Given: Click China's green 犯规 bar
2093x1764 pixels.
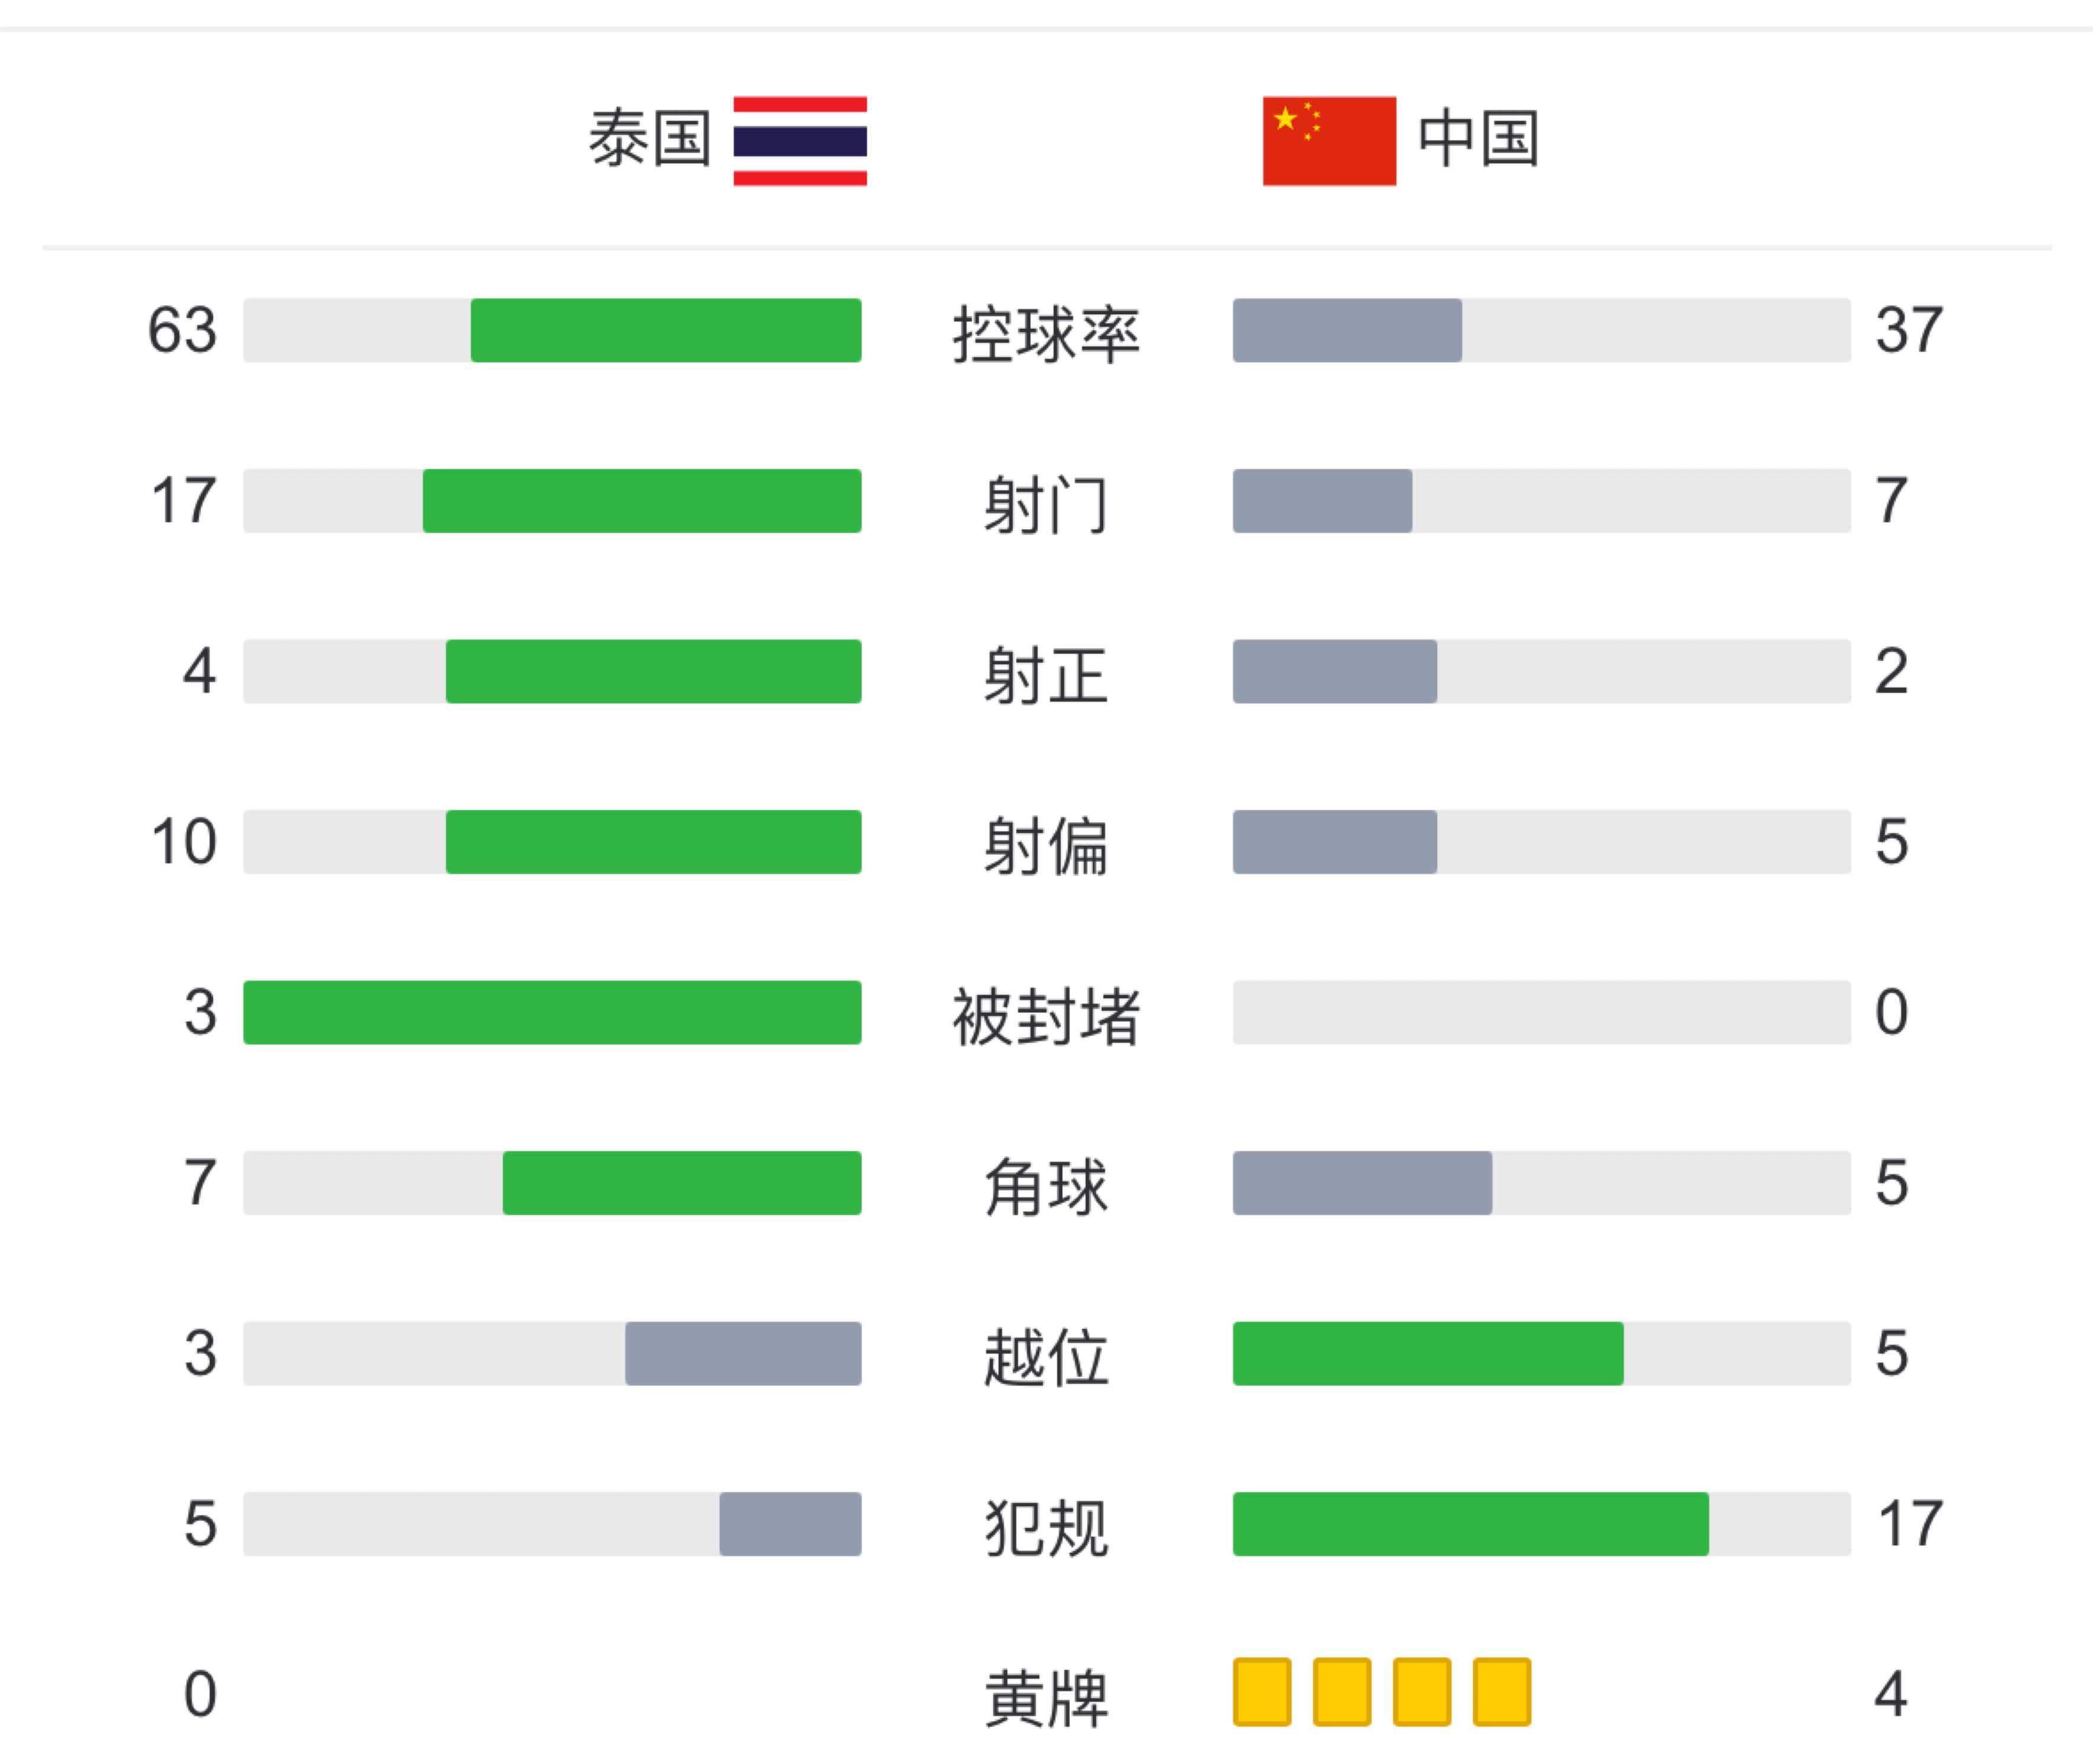Looking at the screenshot, I should (x=1471, y=1524).
